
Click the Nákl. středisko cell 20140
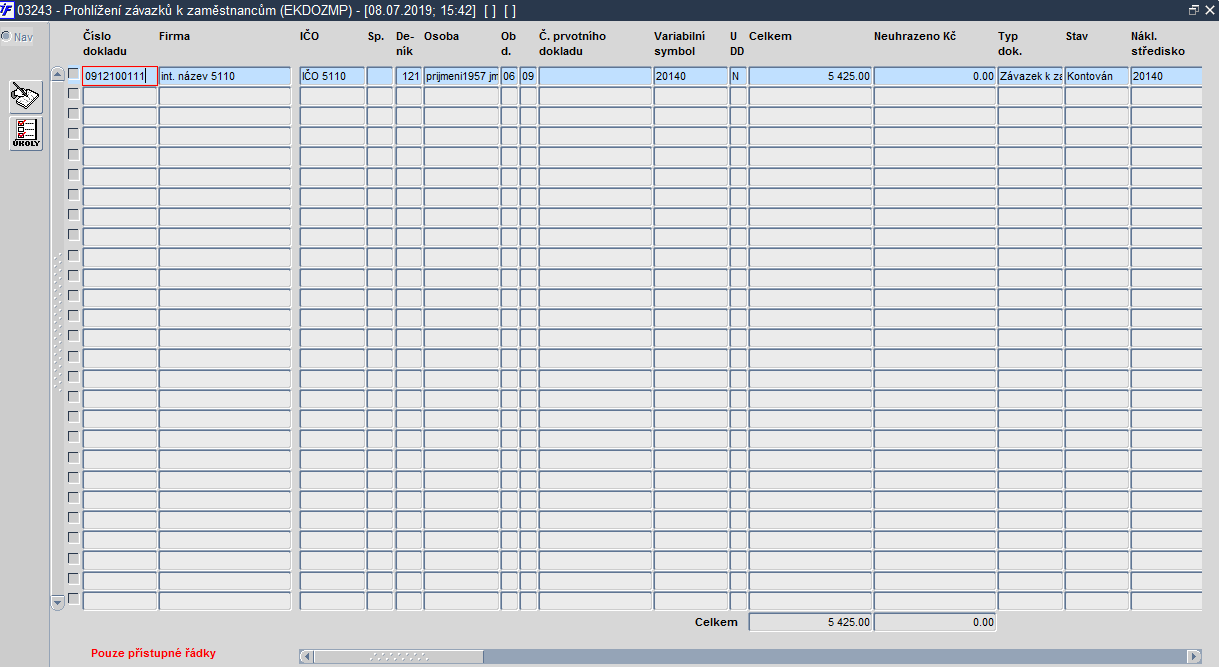(1166, 75)
